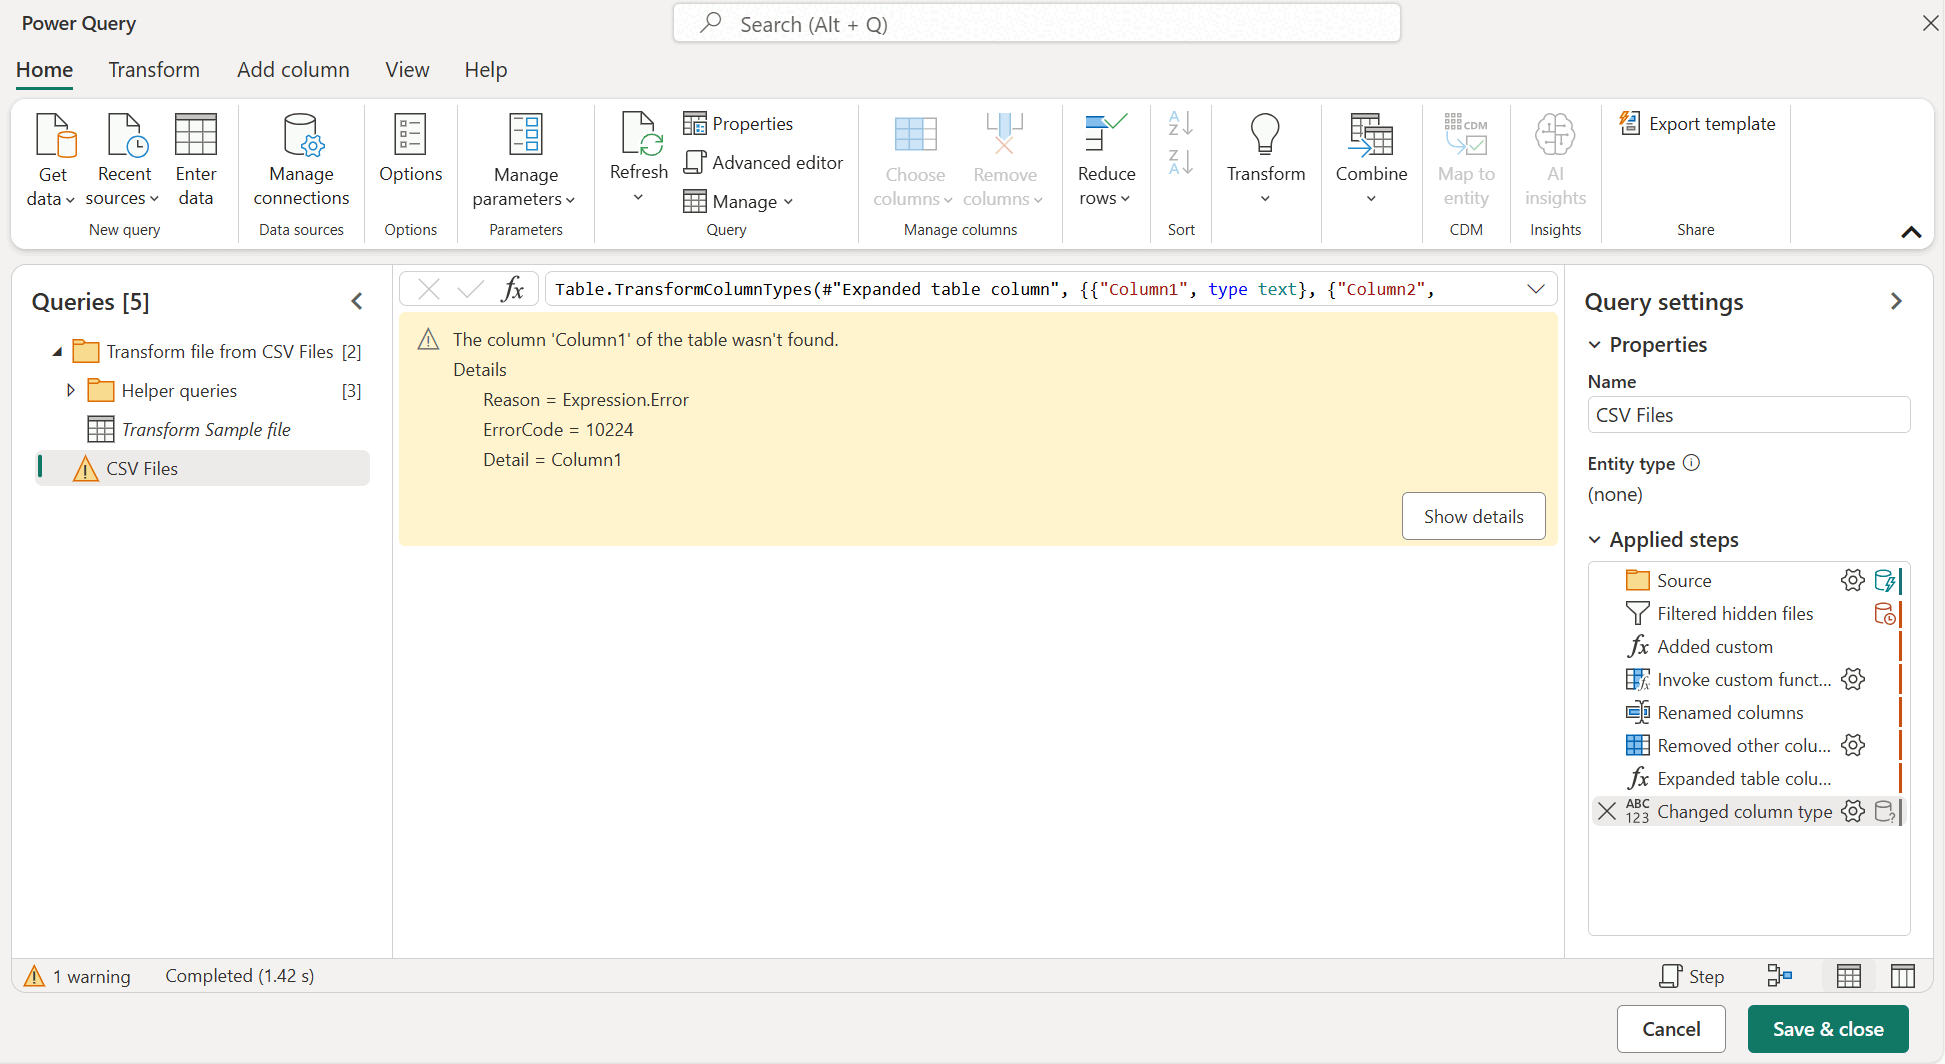
Task: Delete the Changed column type step
Action: point(1607,811)
